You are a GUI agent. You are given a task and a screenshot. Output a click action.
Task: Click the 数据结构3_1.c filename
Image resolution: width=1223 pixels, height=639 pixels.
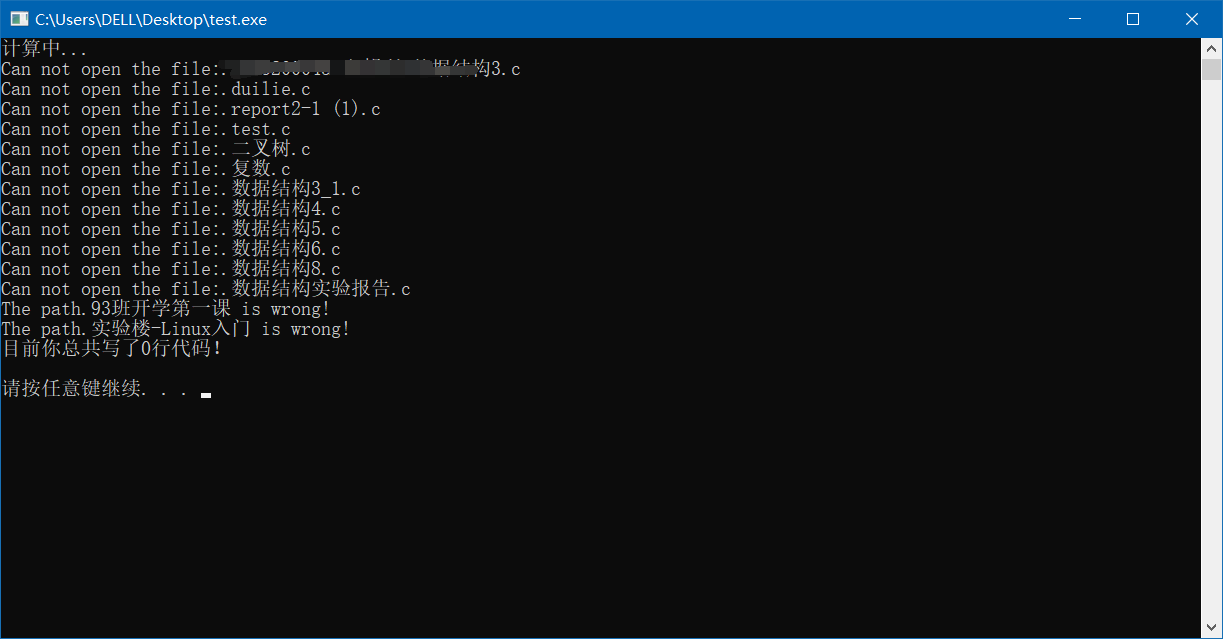coord(296,189)
